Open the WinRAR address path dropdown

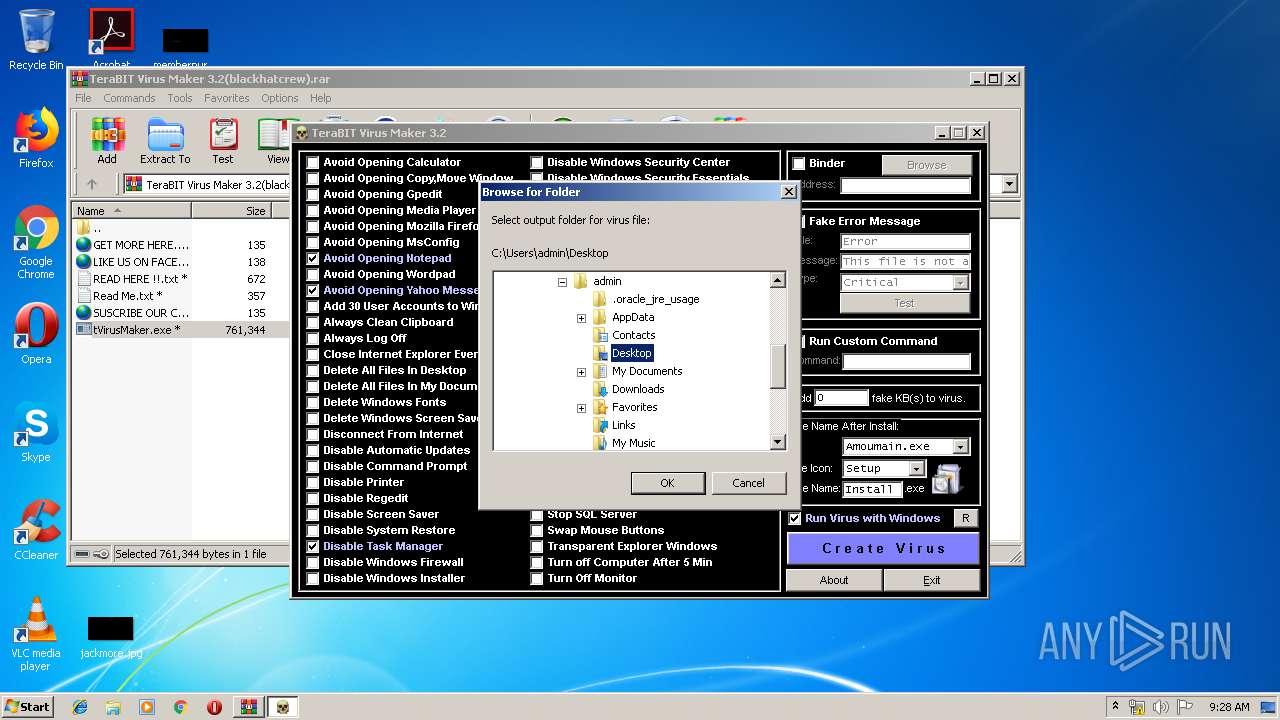(1009, 184)
